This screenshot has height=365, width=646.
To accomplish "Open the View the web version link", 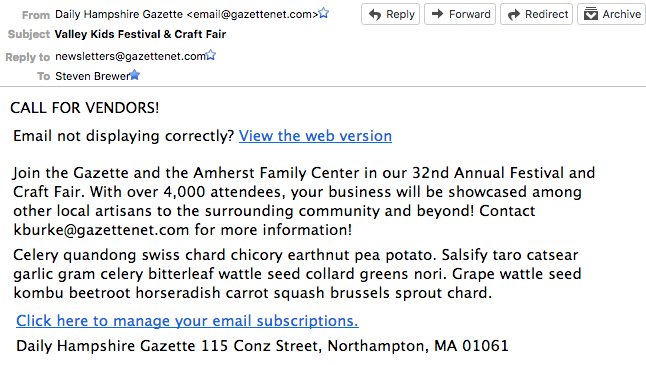I will (x=315, y=136).
